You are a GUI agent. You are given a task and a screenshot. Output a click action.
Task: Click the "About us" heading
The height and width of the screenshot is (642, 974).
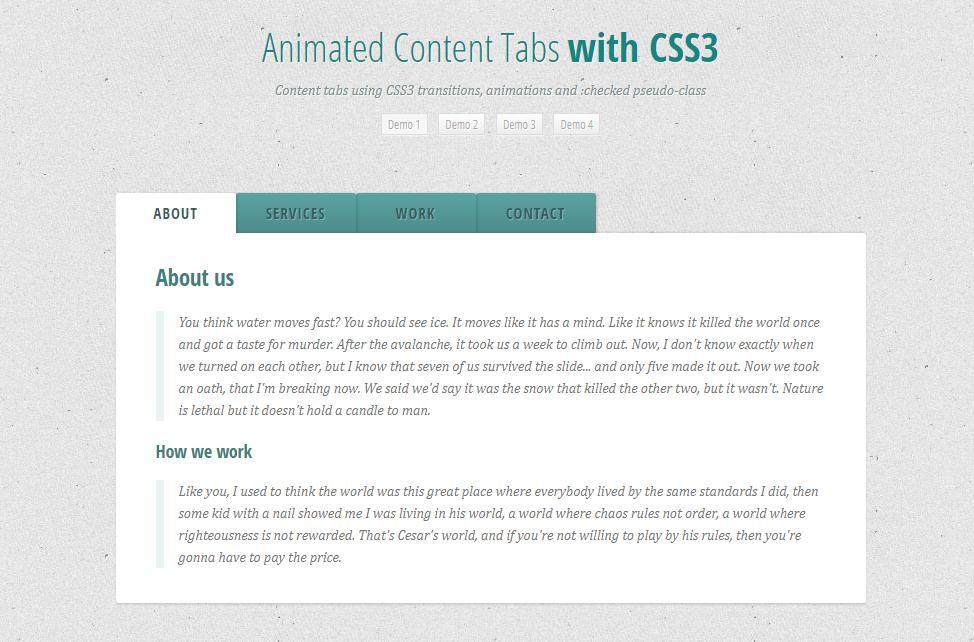194,278
